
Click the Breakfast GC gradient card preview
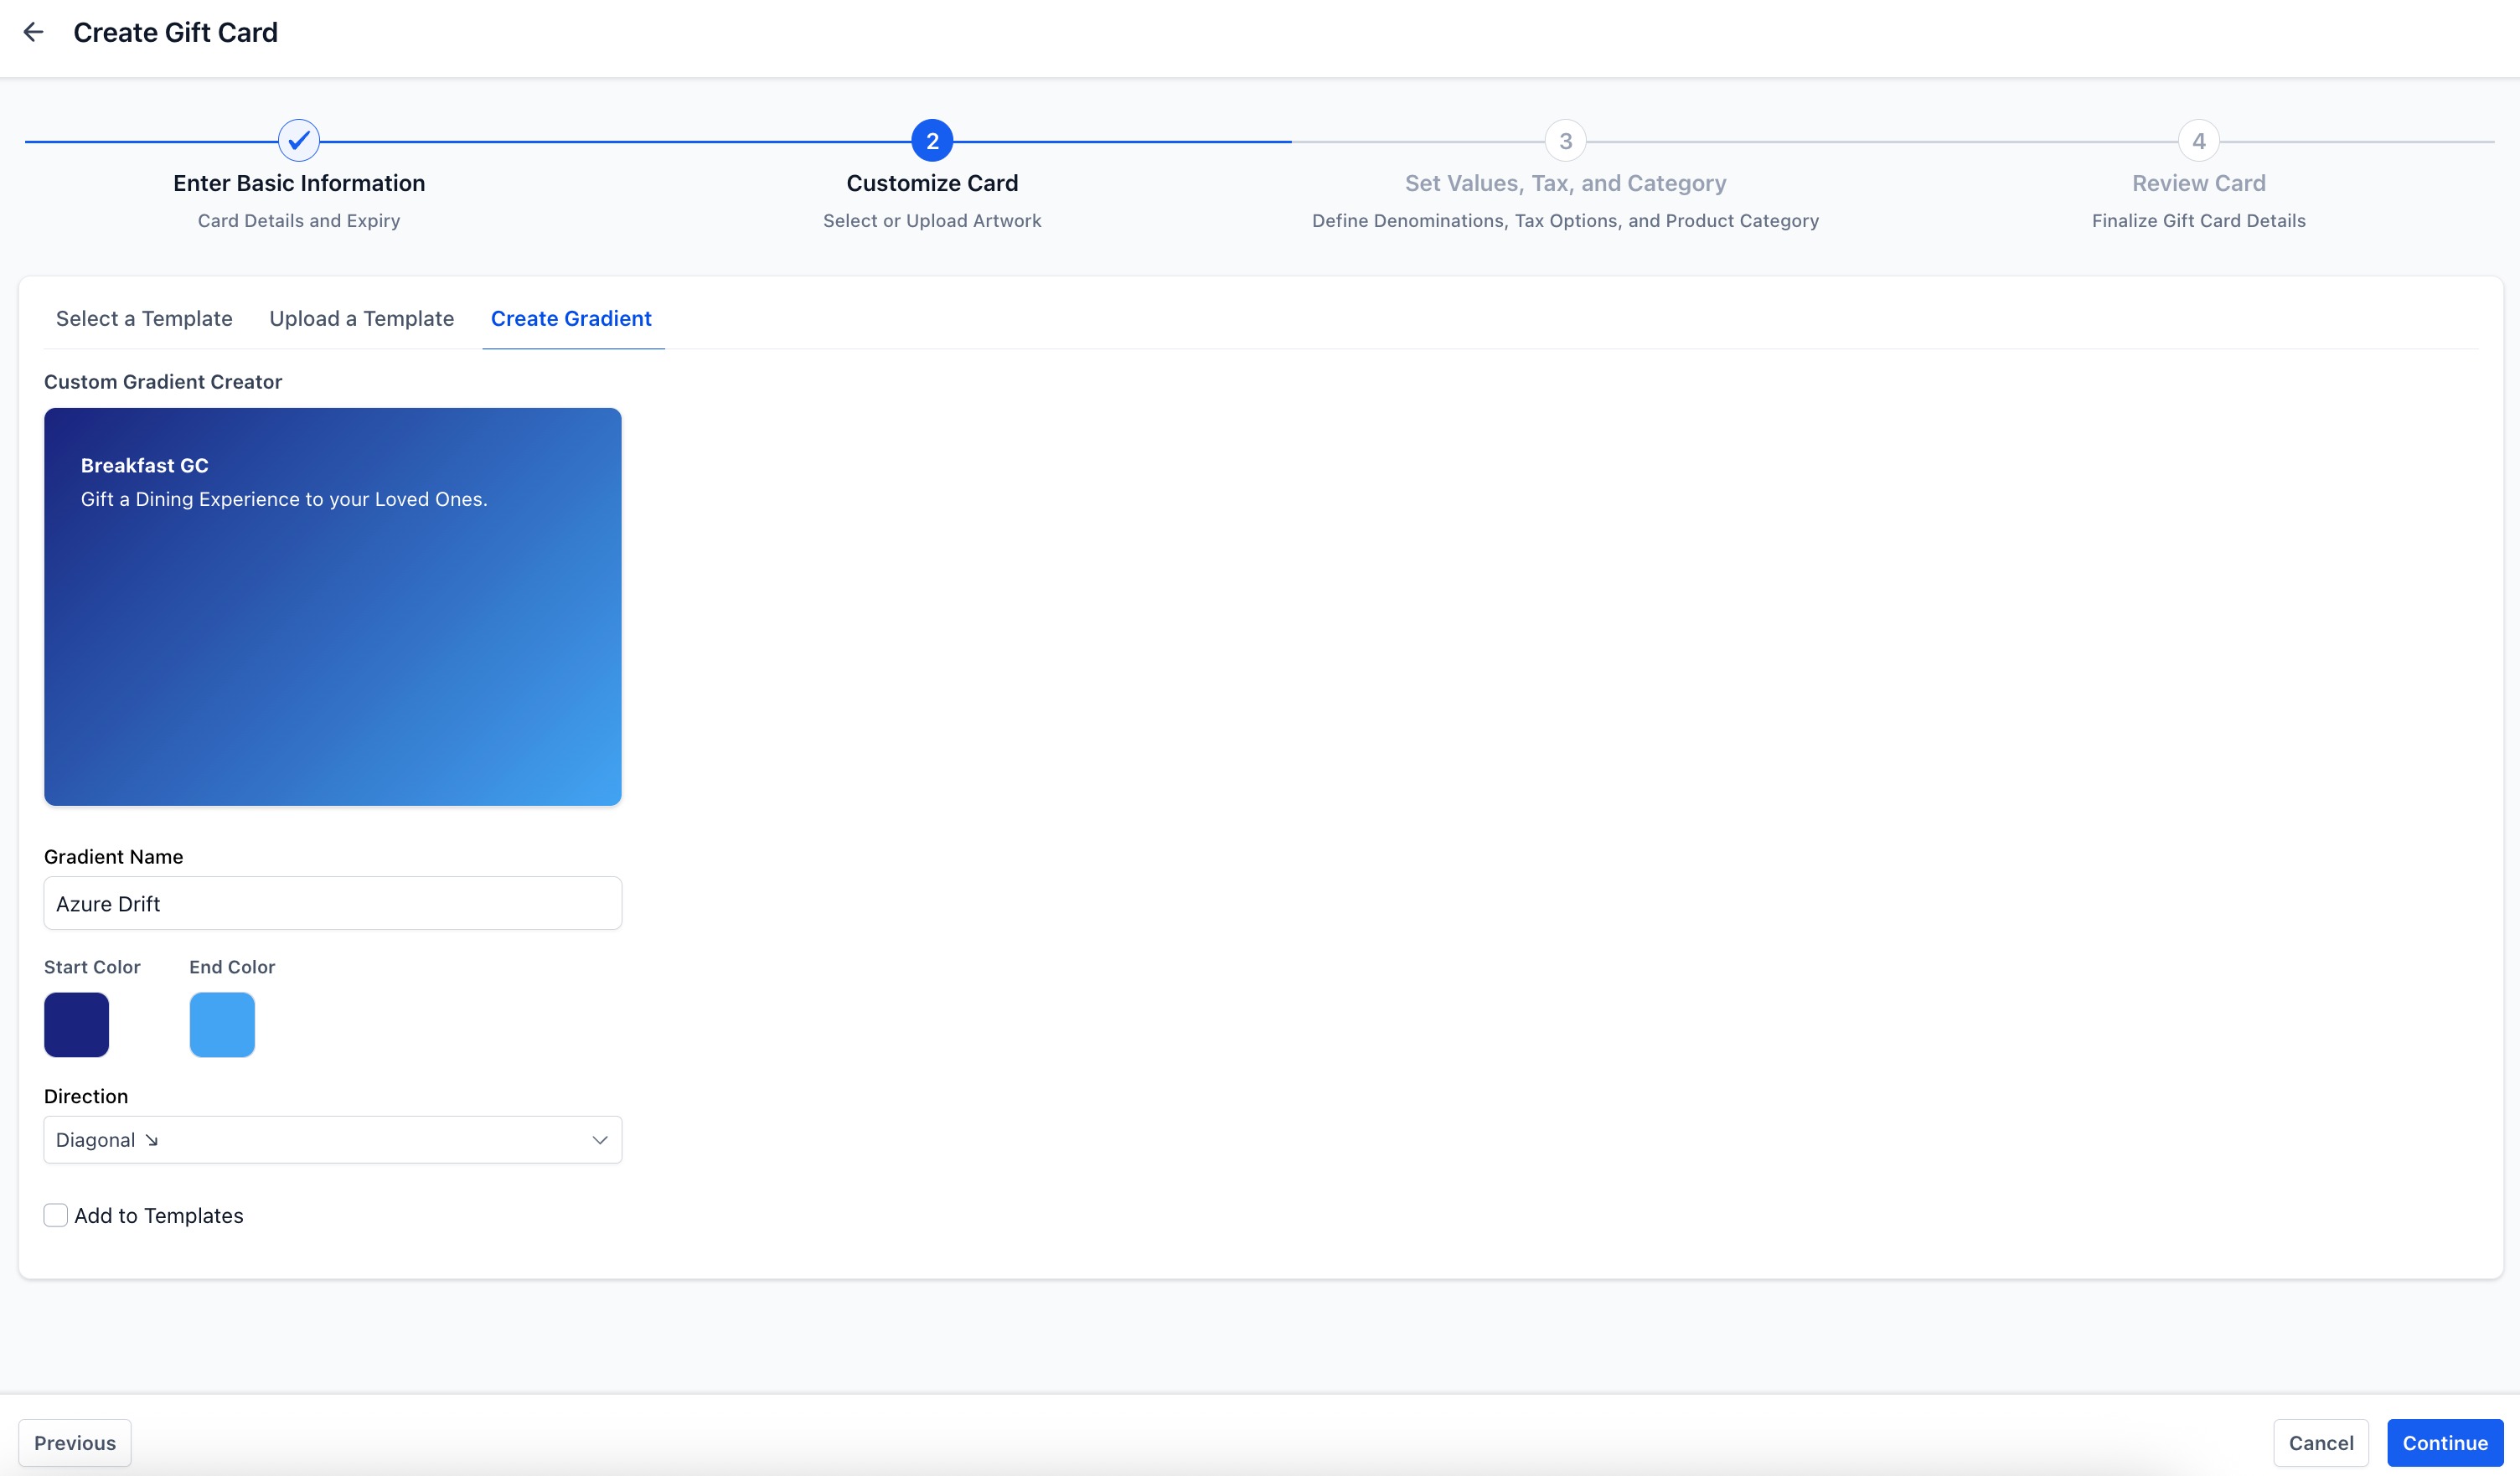coord(333,606)
